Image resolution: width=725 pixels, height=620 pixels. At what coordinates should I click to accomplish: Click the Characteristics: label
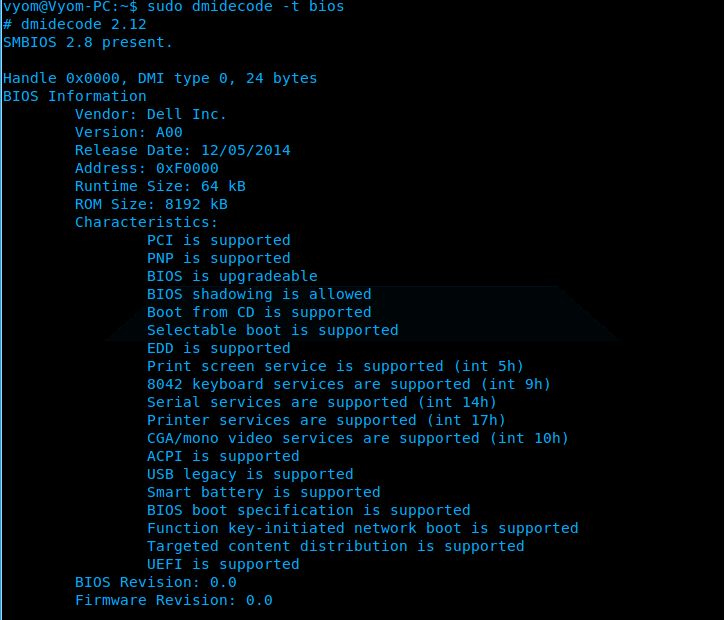coord(146,223)
